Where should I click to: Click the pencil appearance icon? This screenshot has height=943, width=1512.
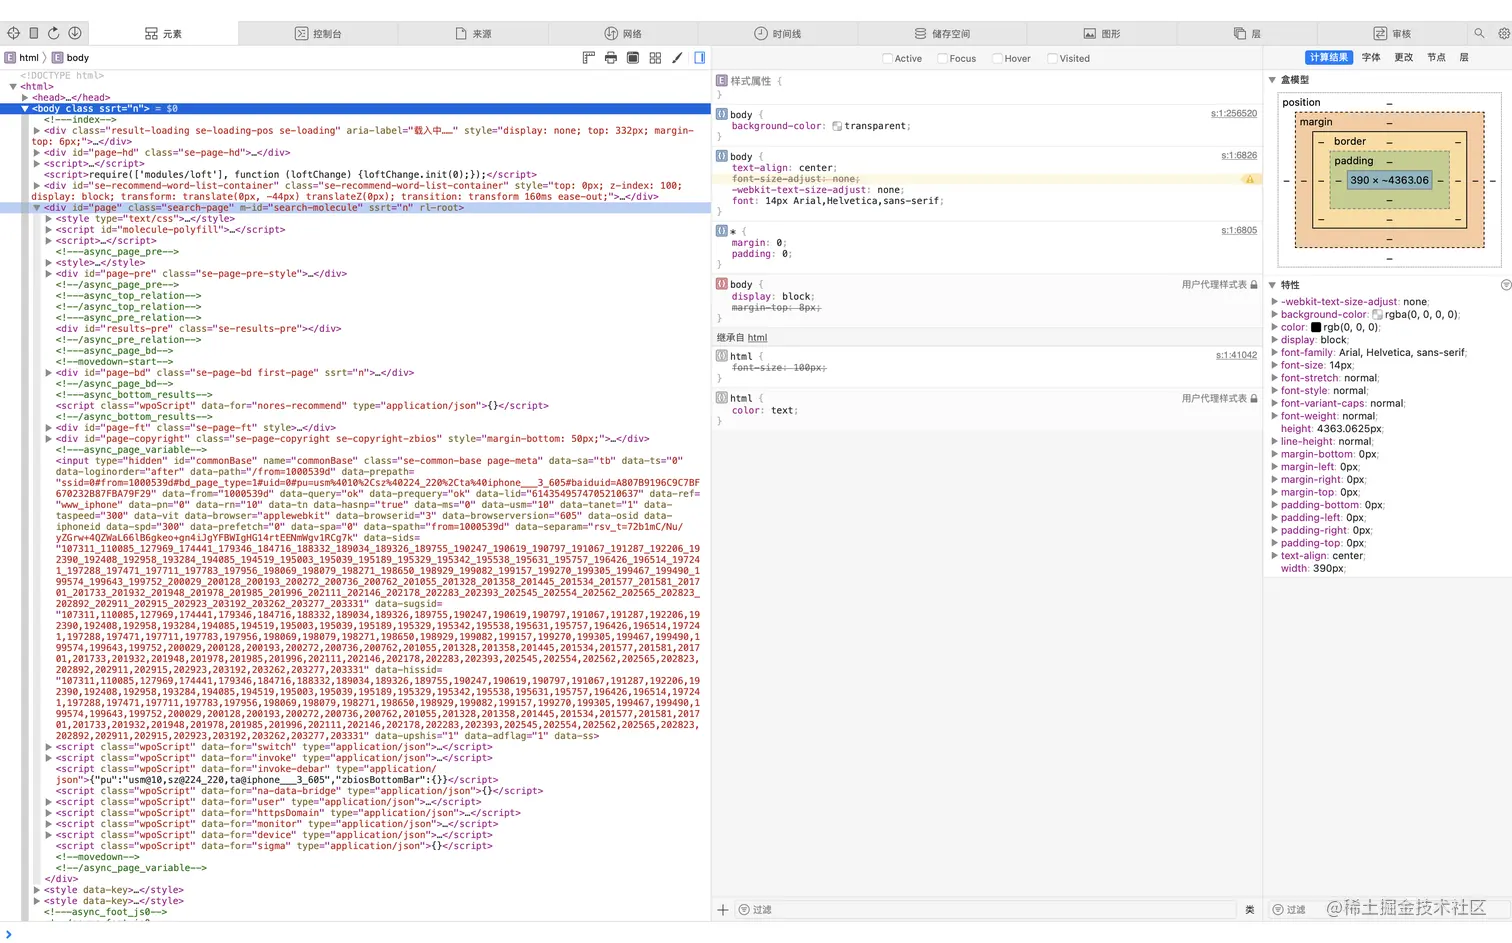click(677, 58)
